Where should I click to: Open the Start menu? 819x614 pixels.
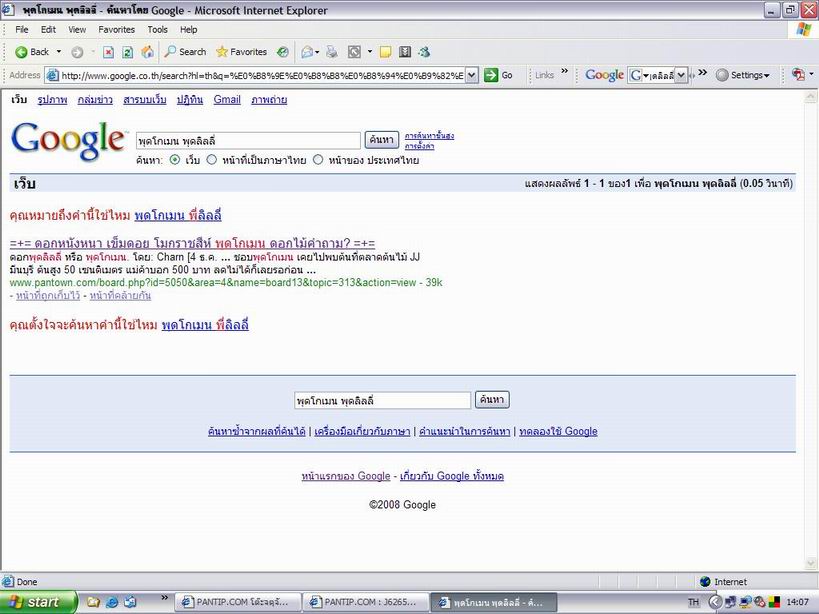click(39, 602)
